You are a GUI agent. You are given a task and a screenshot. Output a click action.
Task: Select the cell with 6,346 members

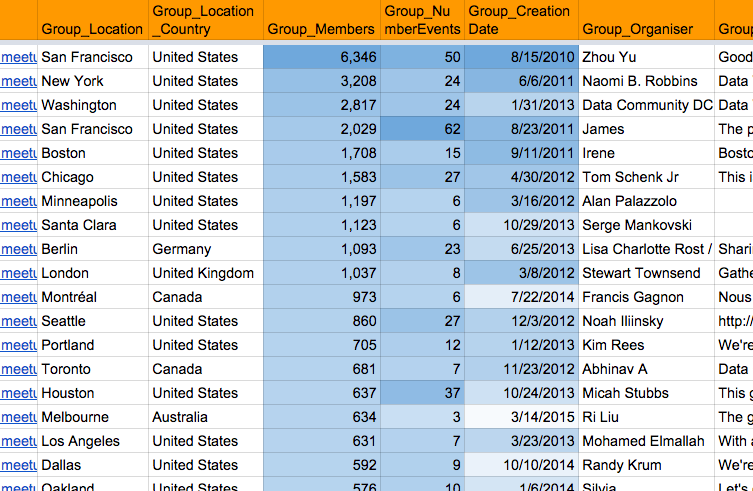point(320,57)
